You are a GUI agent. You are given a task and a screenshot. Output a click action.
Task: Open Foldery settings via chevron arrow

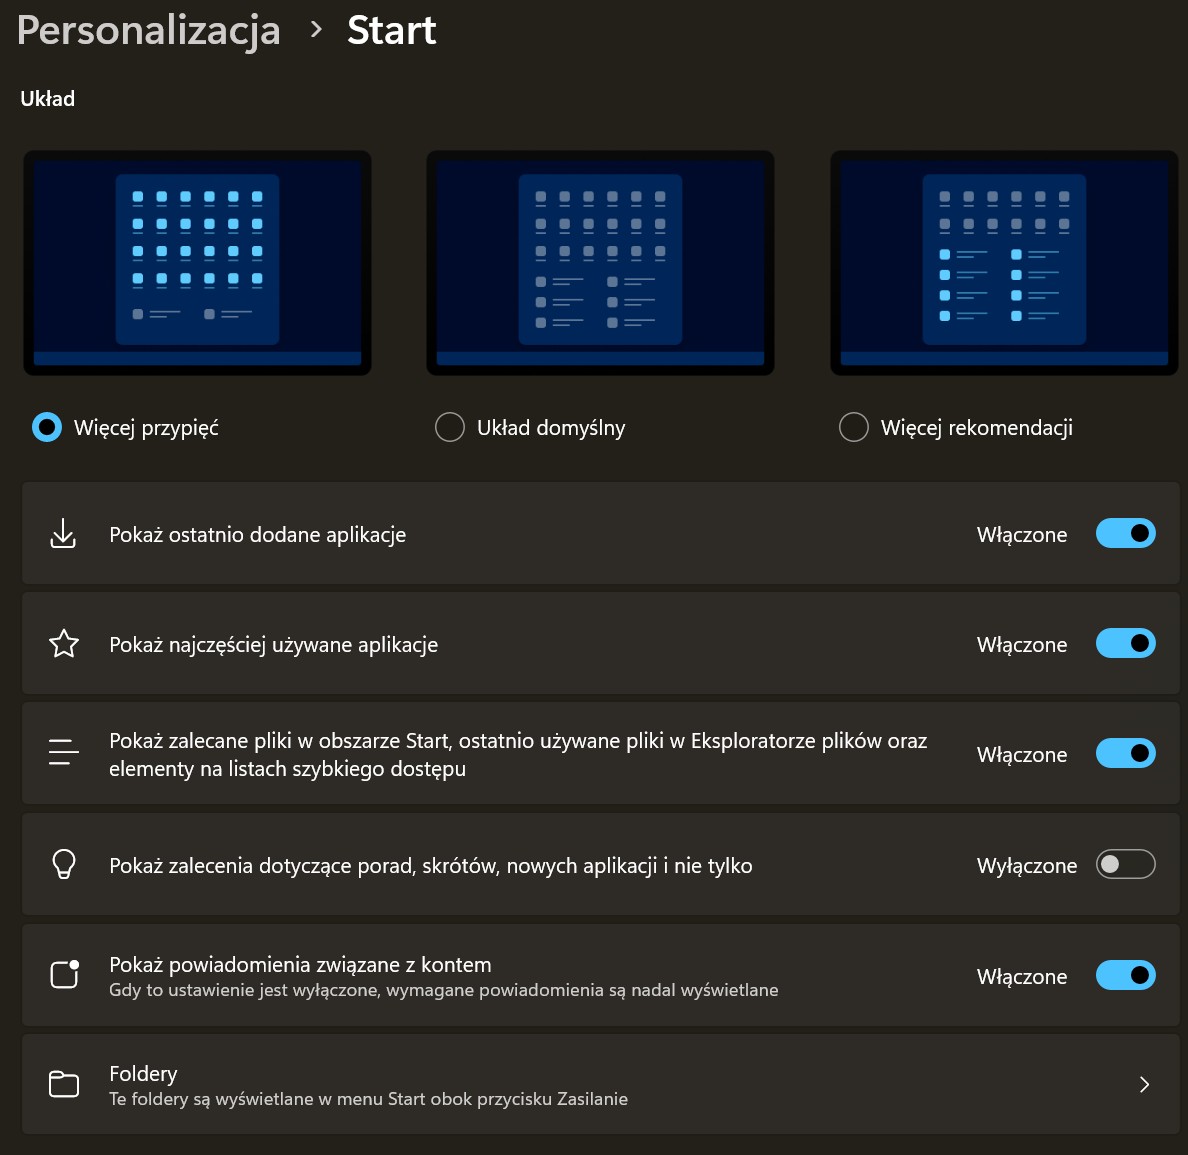[x=1144, y=1085]
